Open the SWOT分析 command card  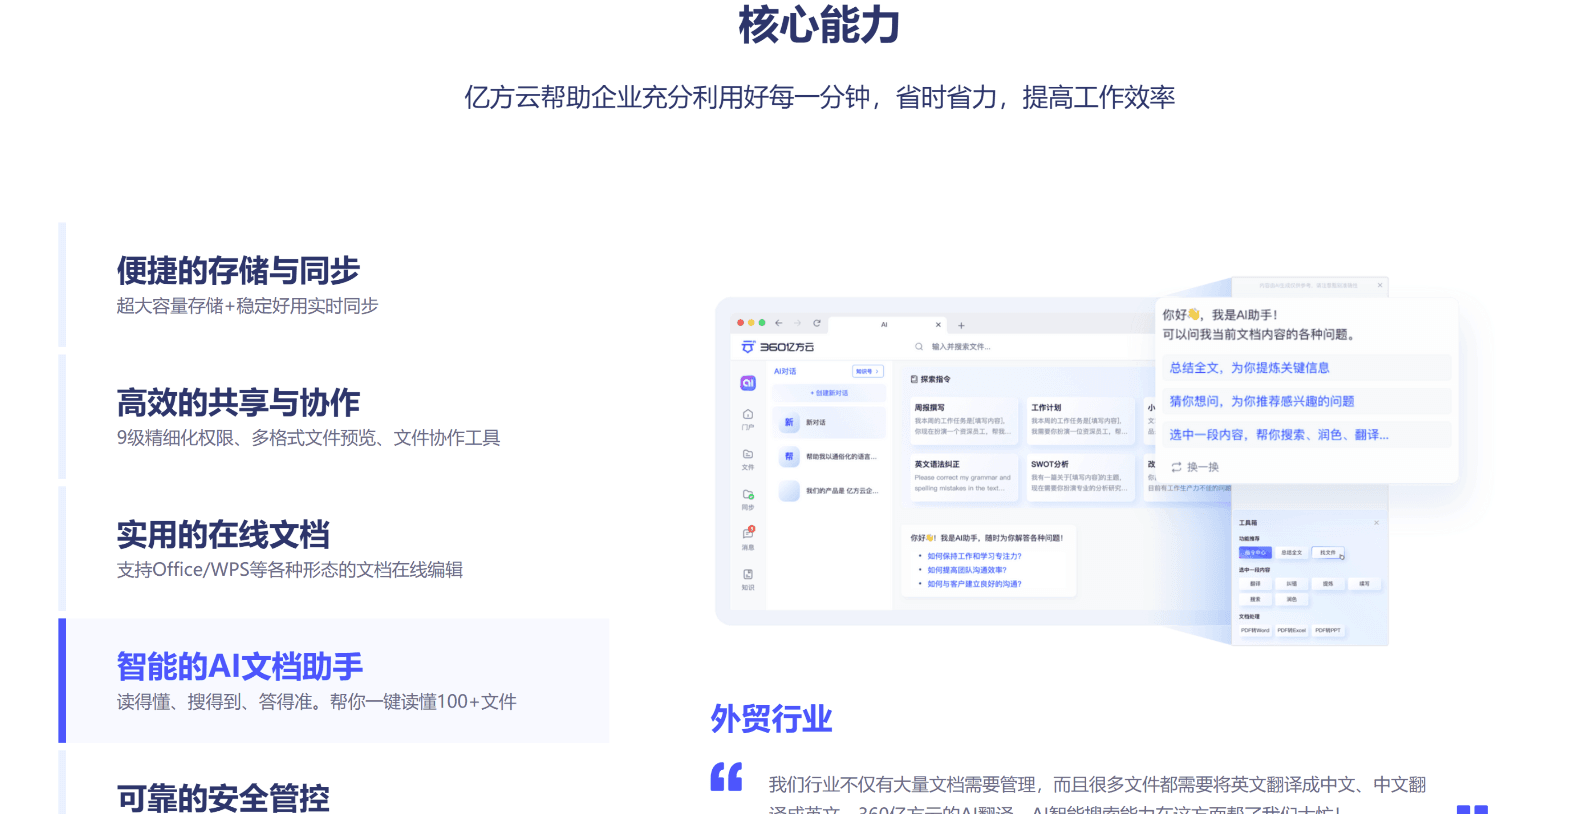click(1078, 476)
